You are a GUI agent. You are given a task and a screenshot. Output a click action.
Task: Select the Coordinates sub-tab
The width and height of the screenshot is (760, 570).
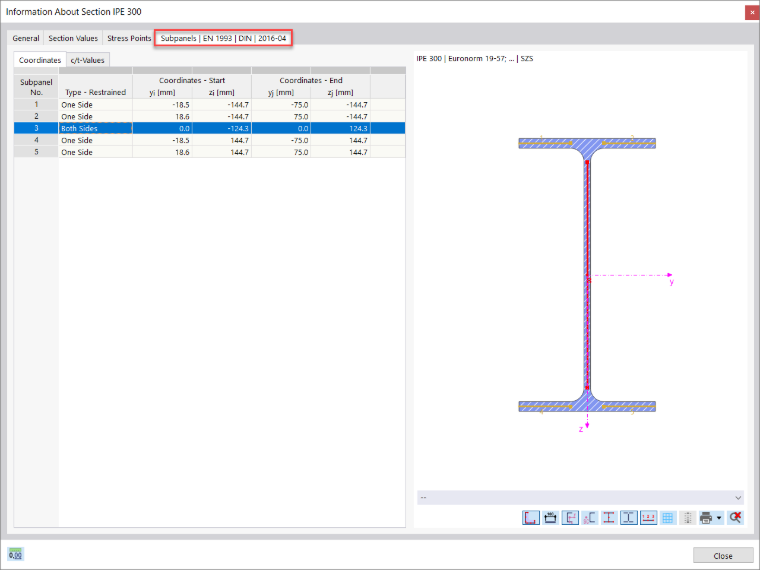(x=40, y=60)
